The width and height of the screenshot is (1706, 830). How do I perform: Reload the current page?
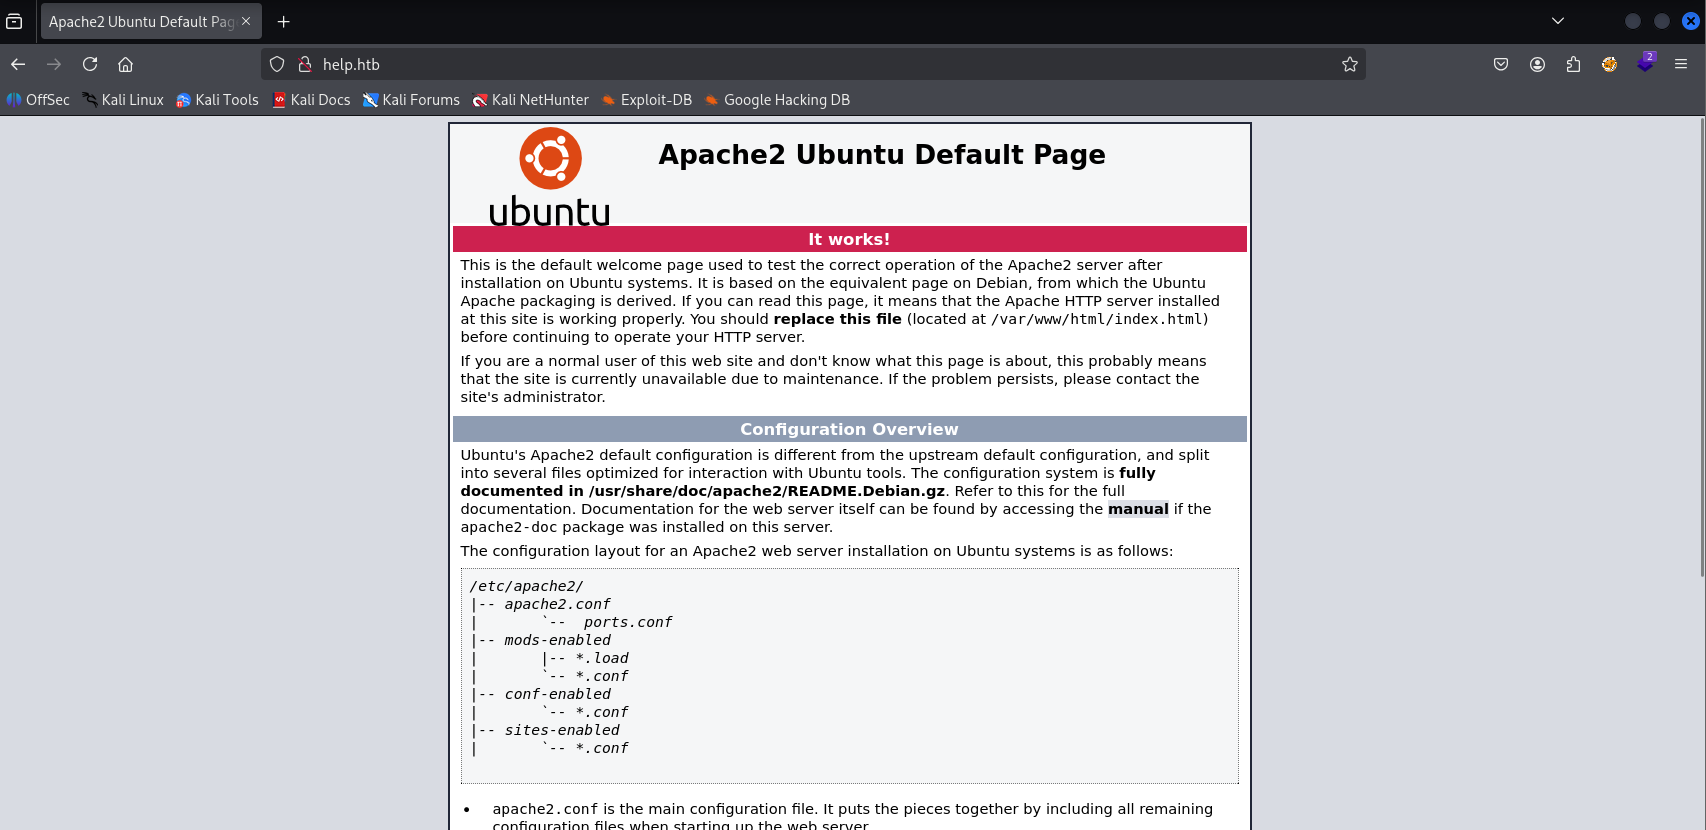coord(90,64)
